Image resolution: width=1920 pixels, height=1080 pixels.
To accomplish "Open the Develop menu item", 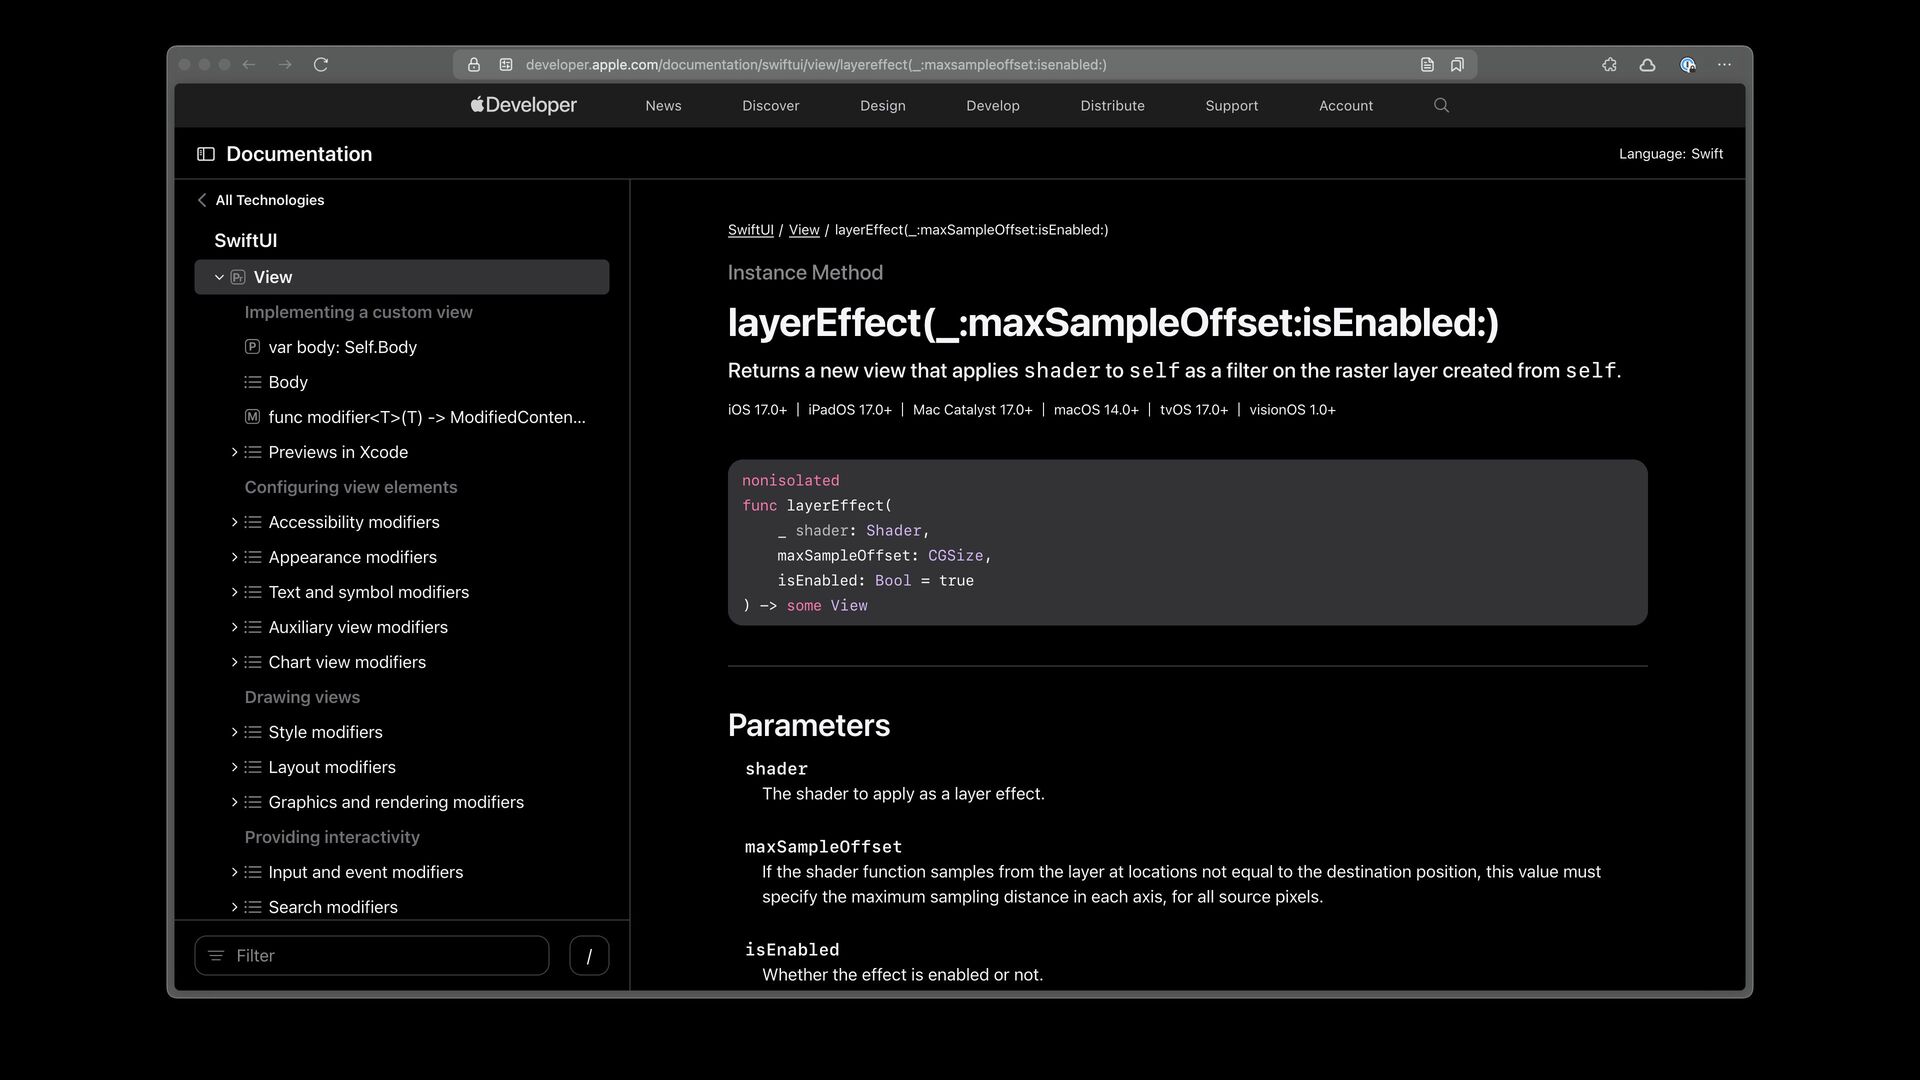I will click(993, 106).
